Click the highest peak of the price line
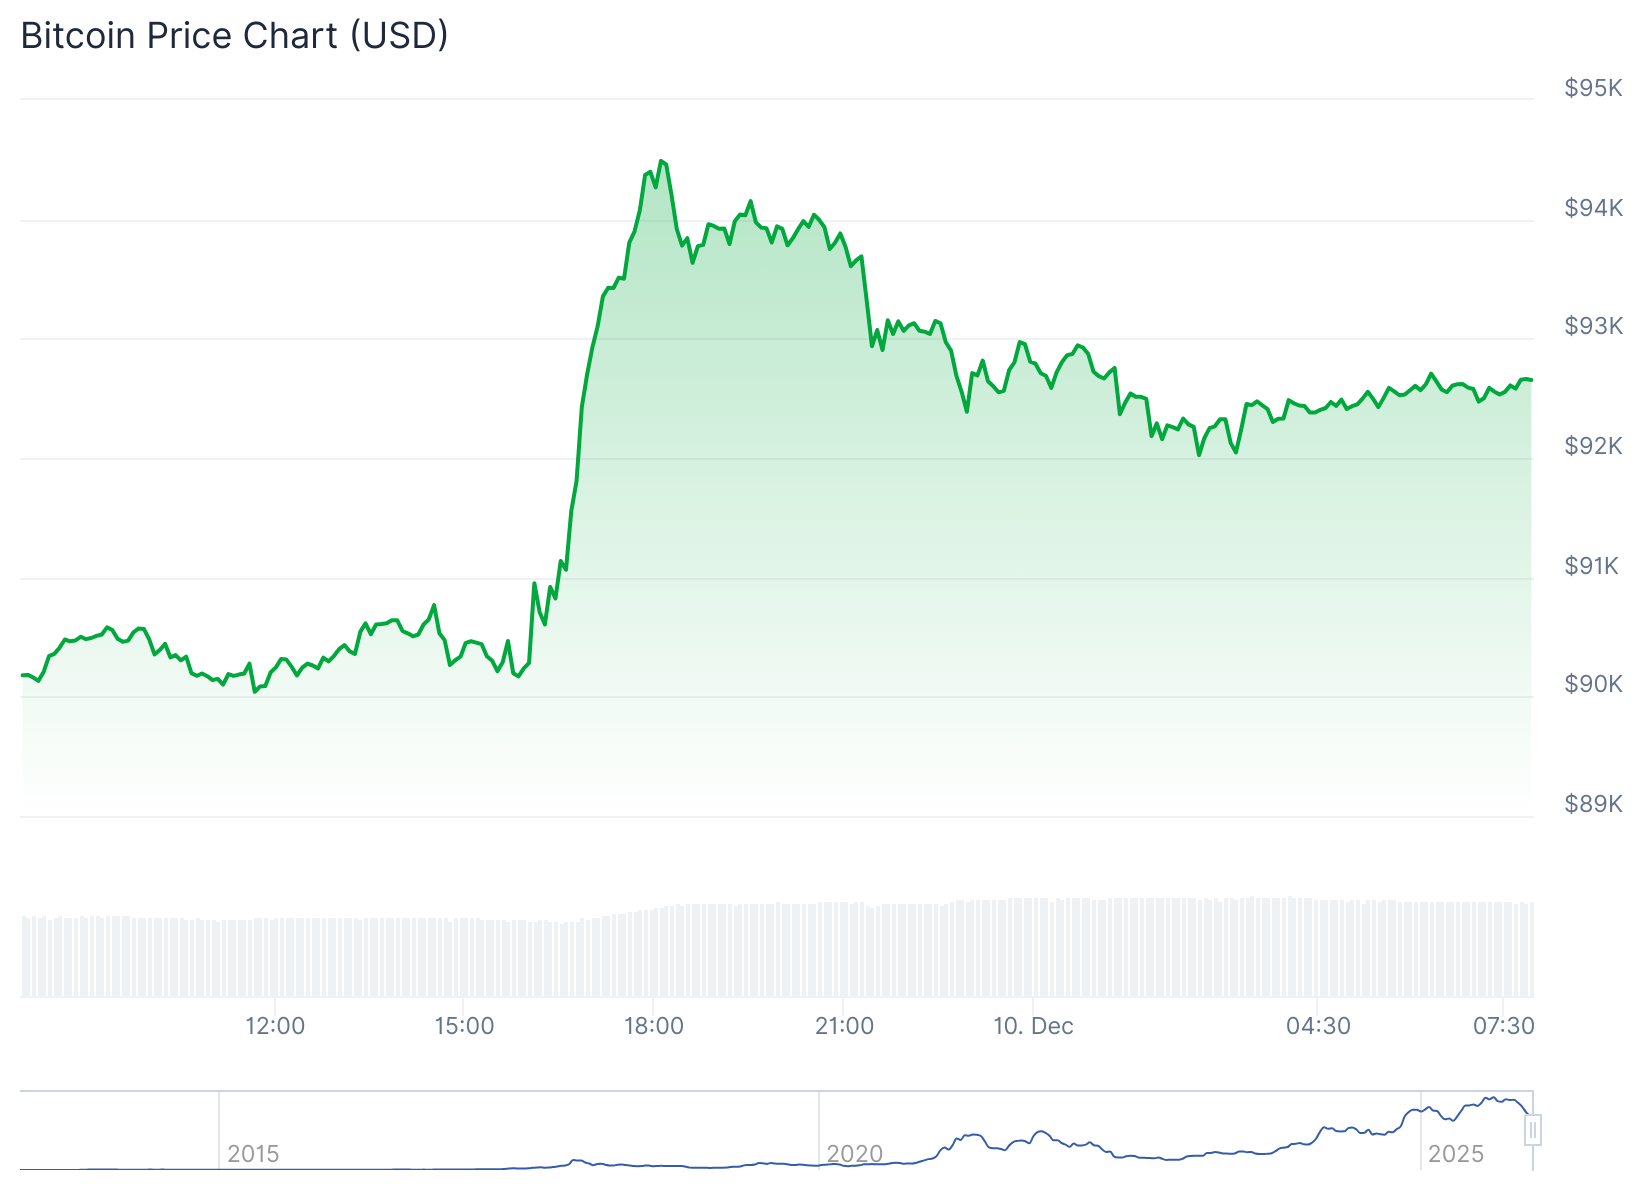Viewport: 1644px width, 1200px height. (x=661, y=160)
